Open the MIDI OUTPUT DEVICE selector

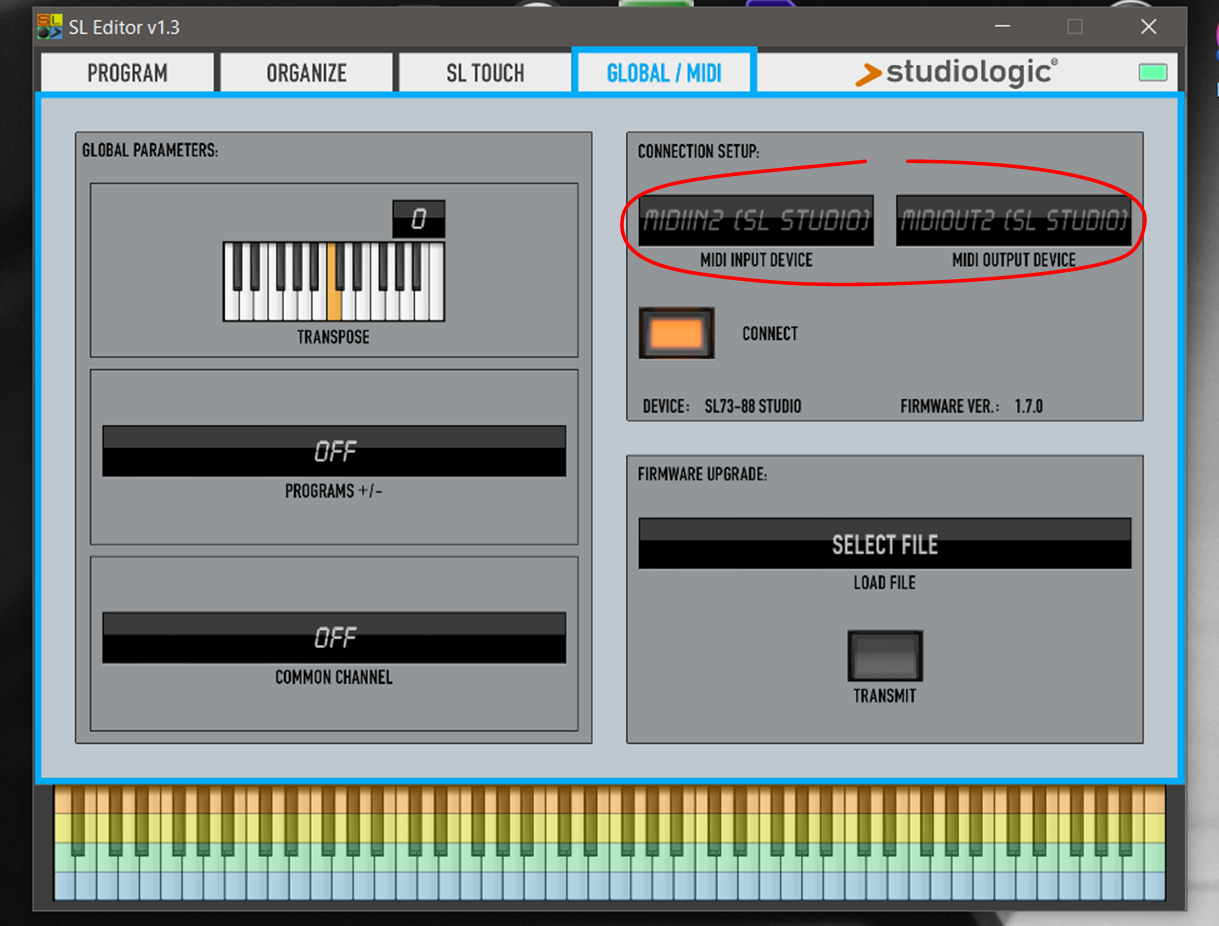[x=1014, y=220]
